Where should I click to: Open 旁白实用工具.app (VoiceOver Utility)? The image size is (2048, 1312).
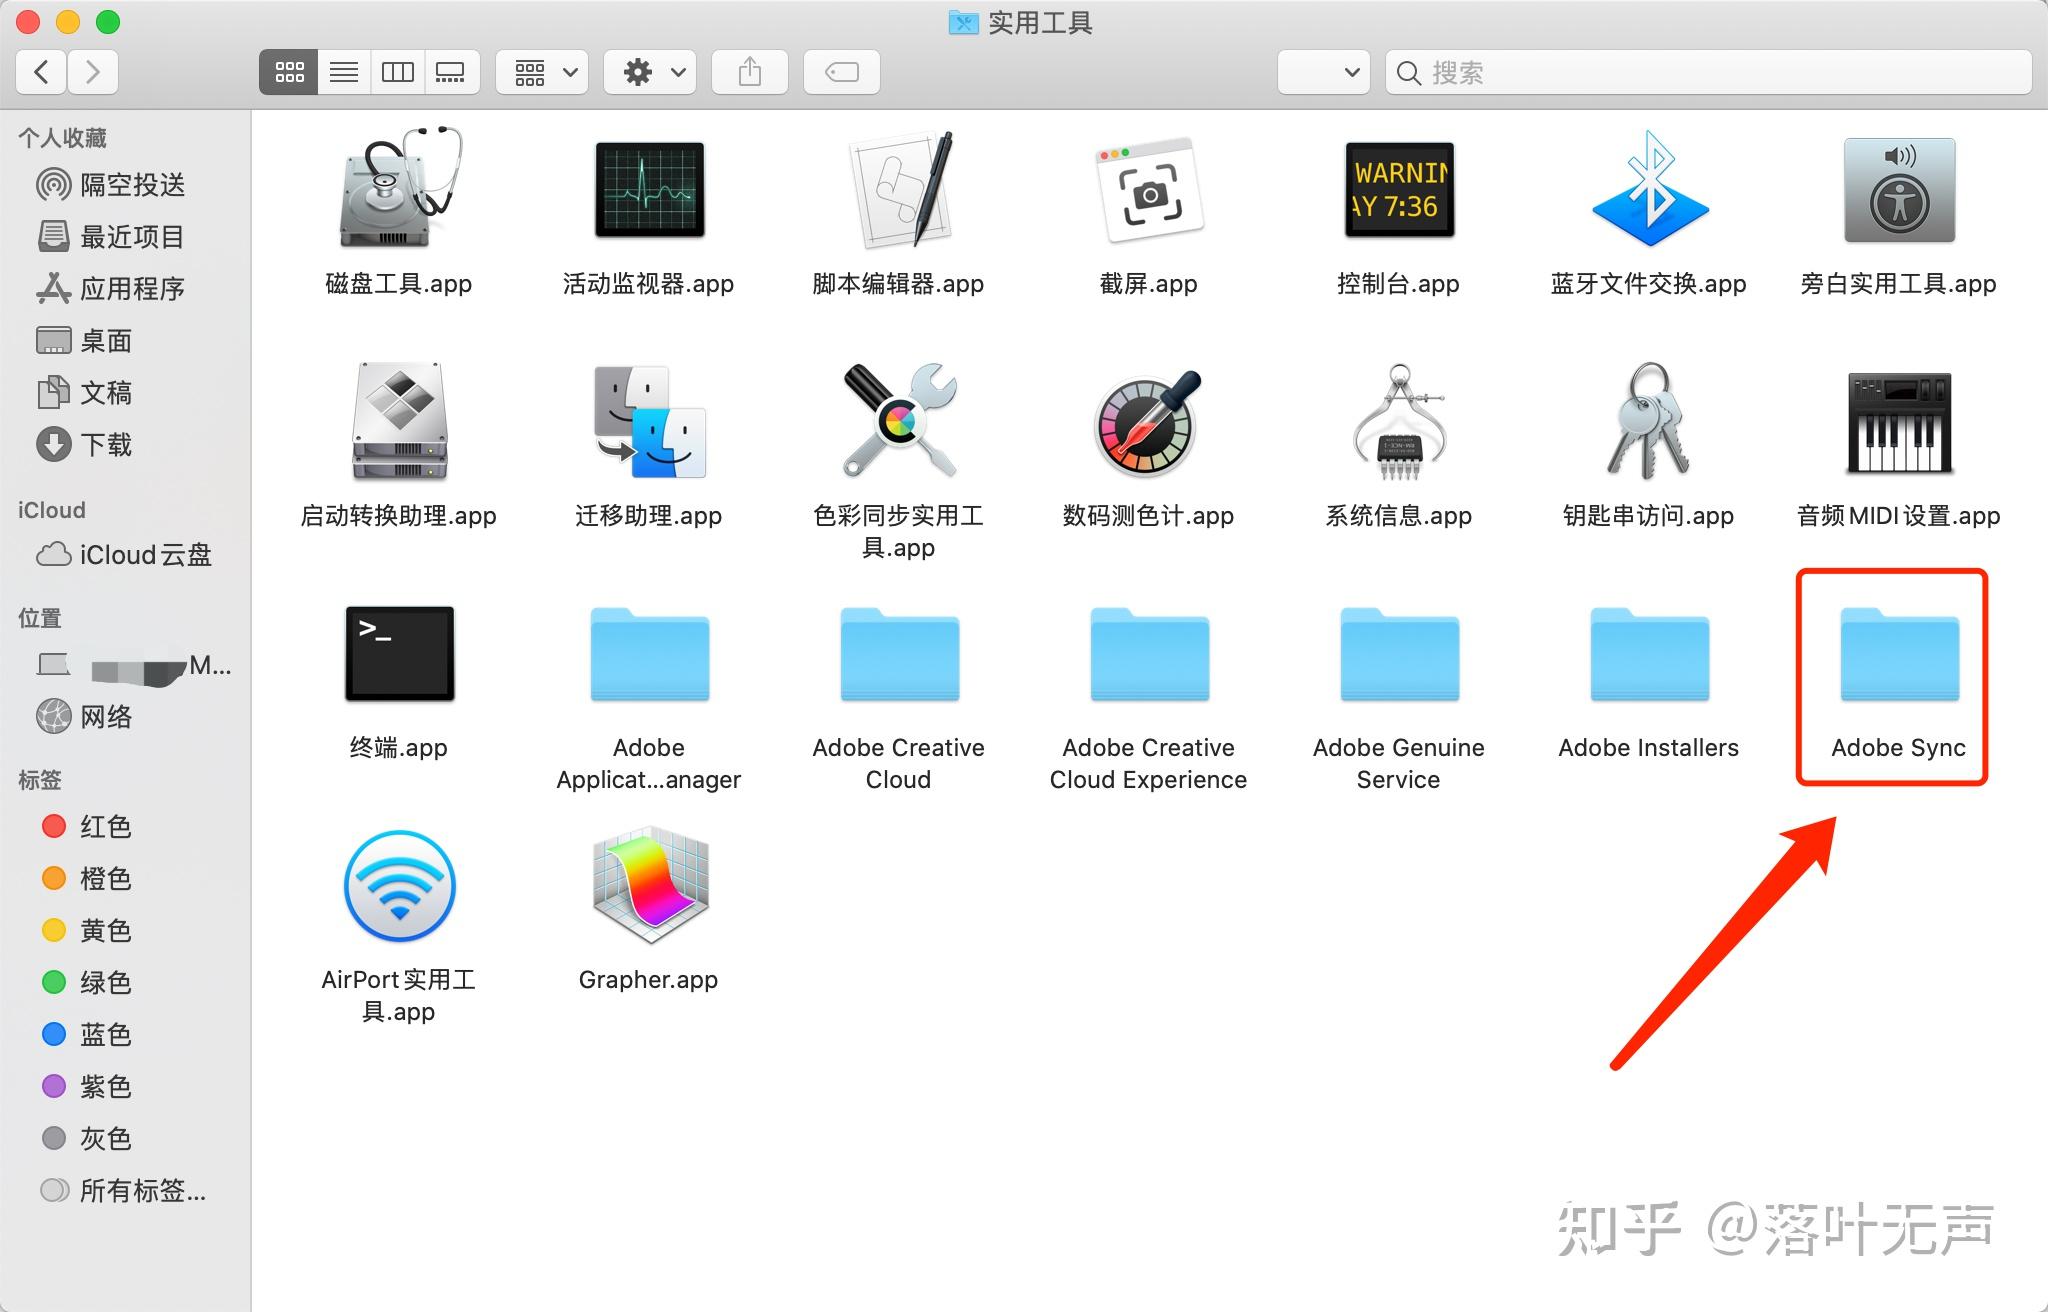click(1899, 190)
